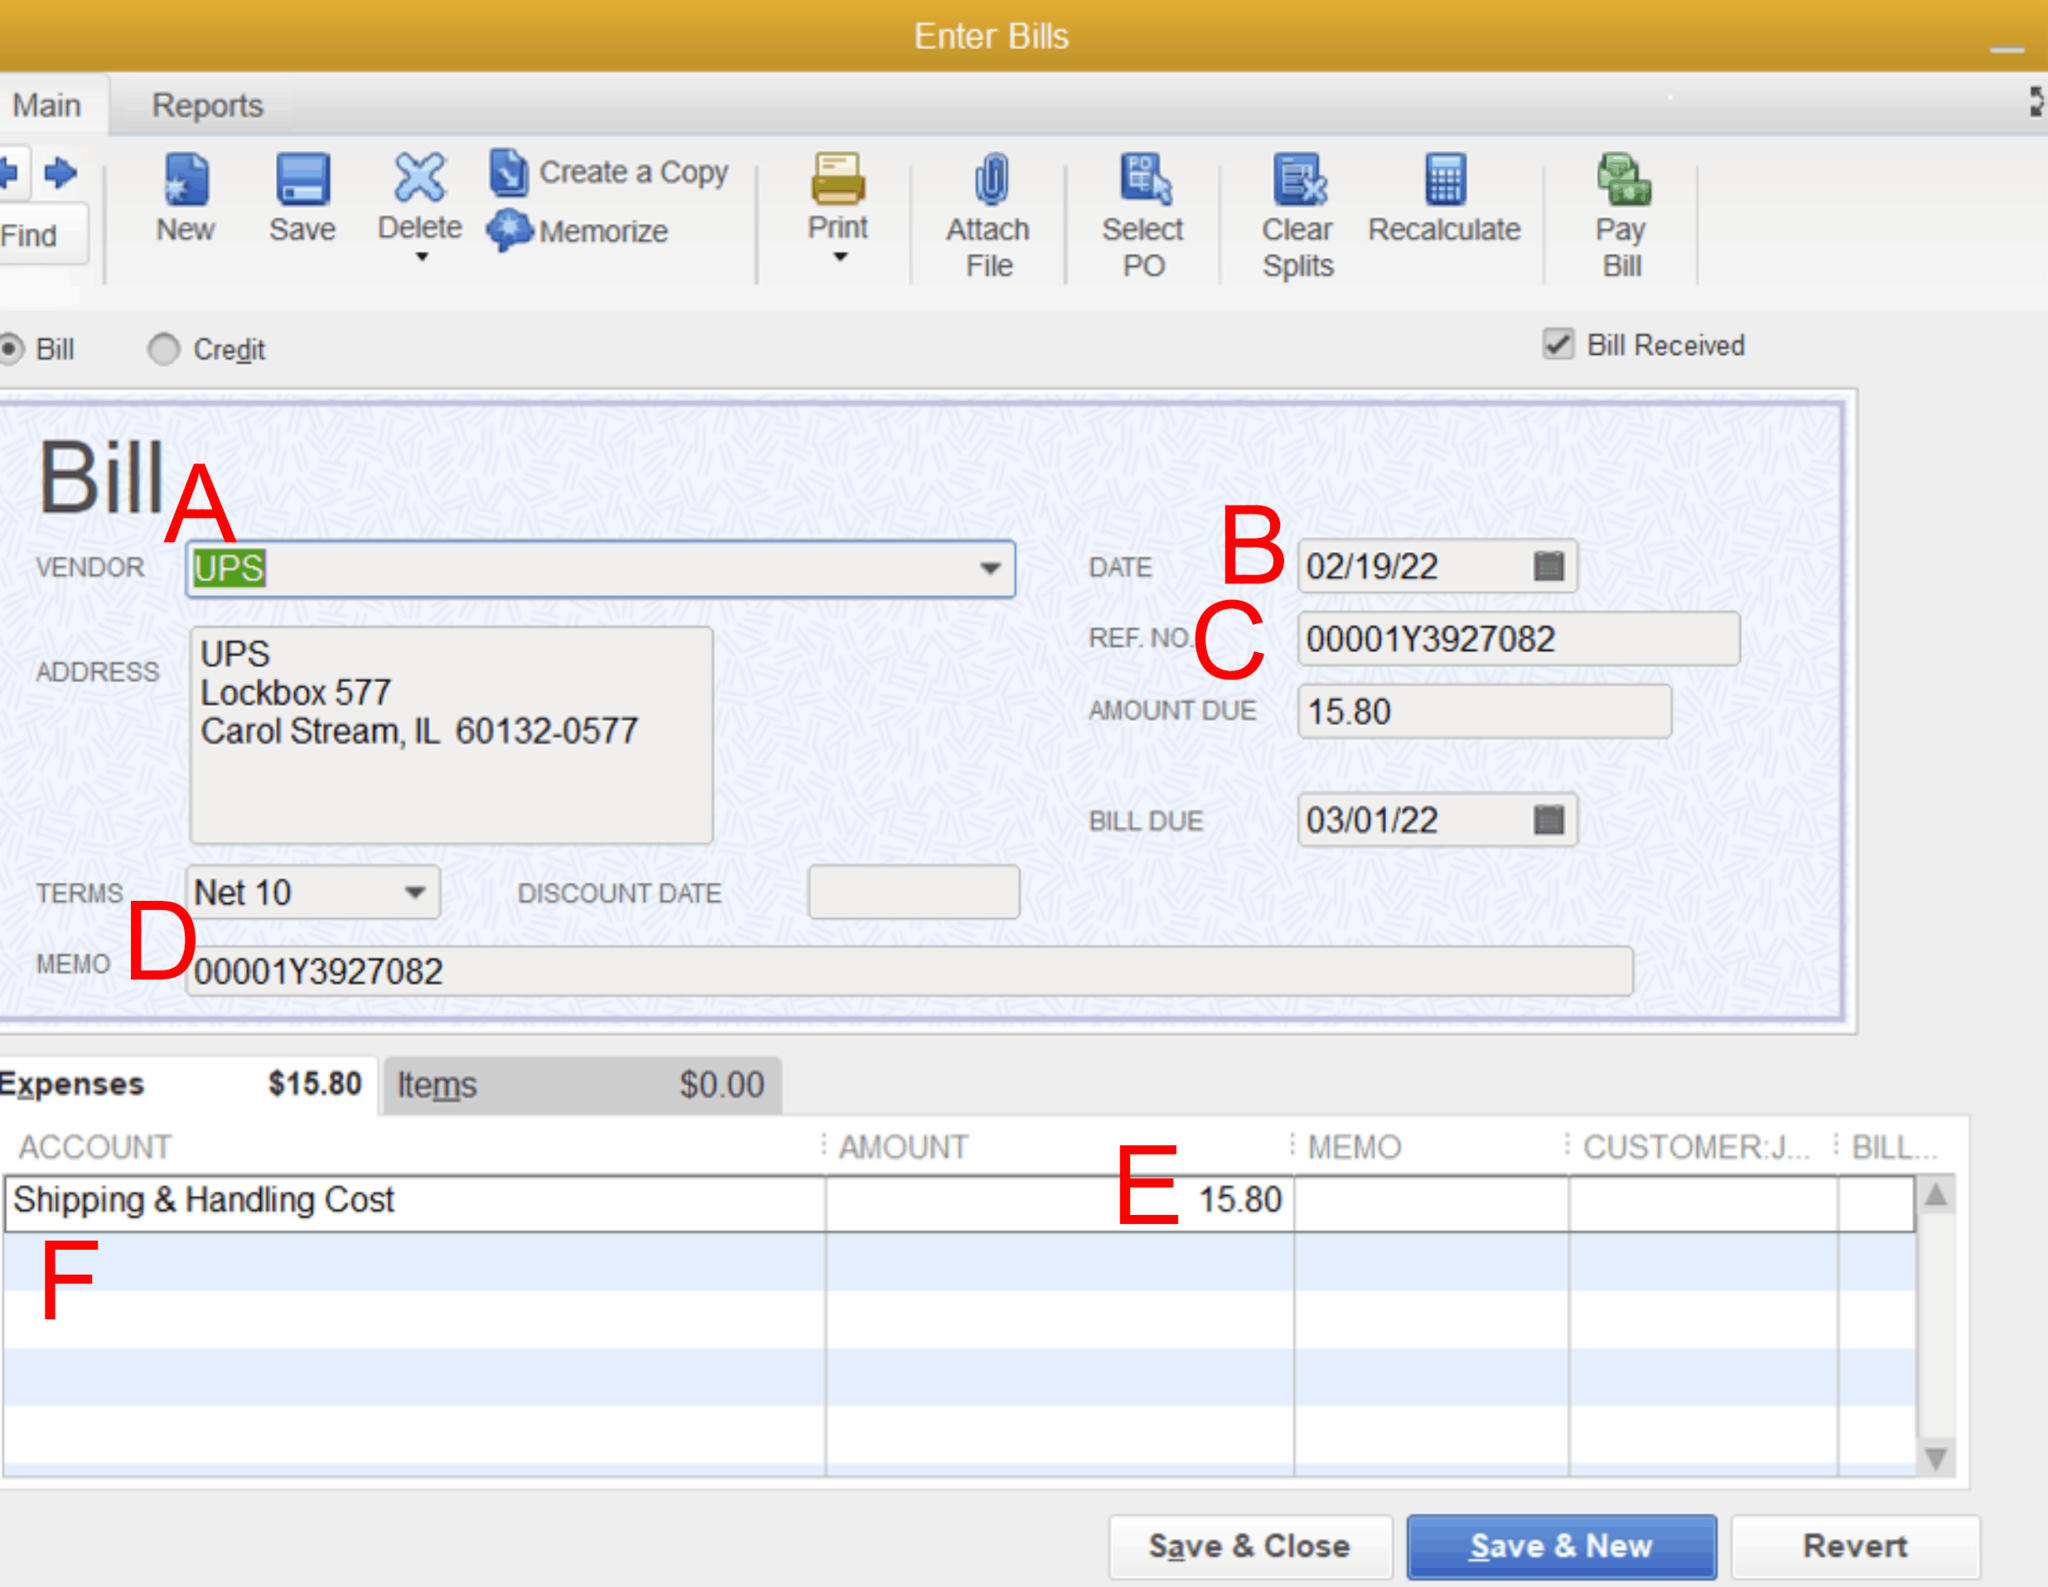Open the Print dropdown arrow
Screen dimensions: 2048x1587
pyautogui.click(x=840, y=258)
